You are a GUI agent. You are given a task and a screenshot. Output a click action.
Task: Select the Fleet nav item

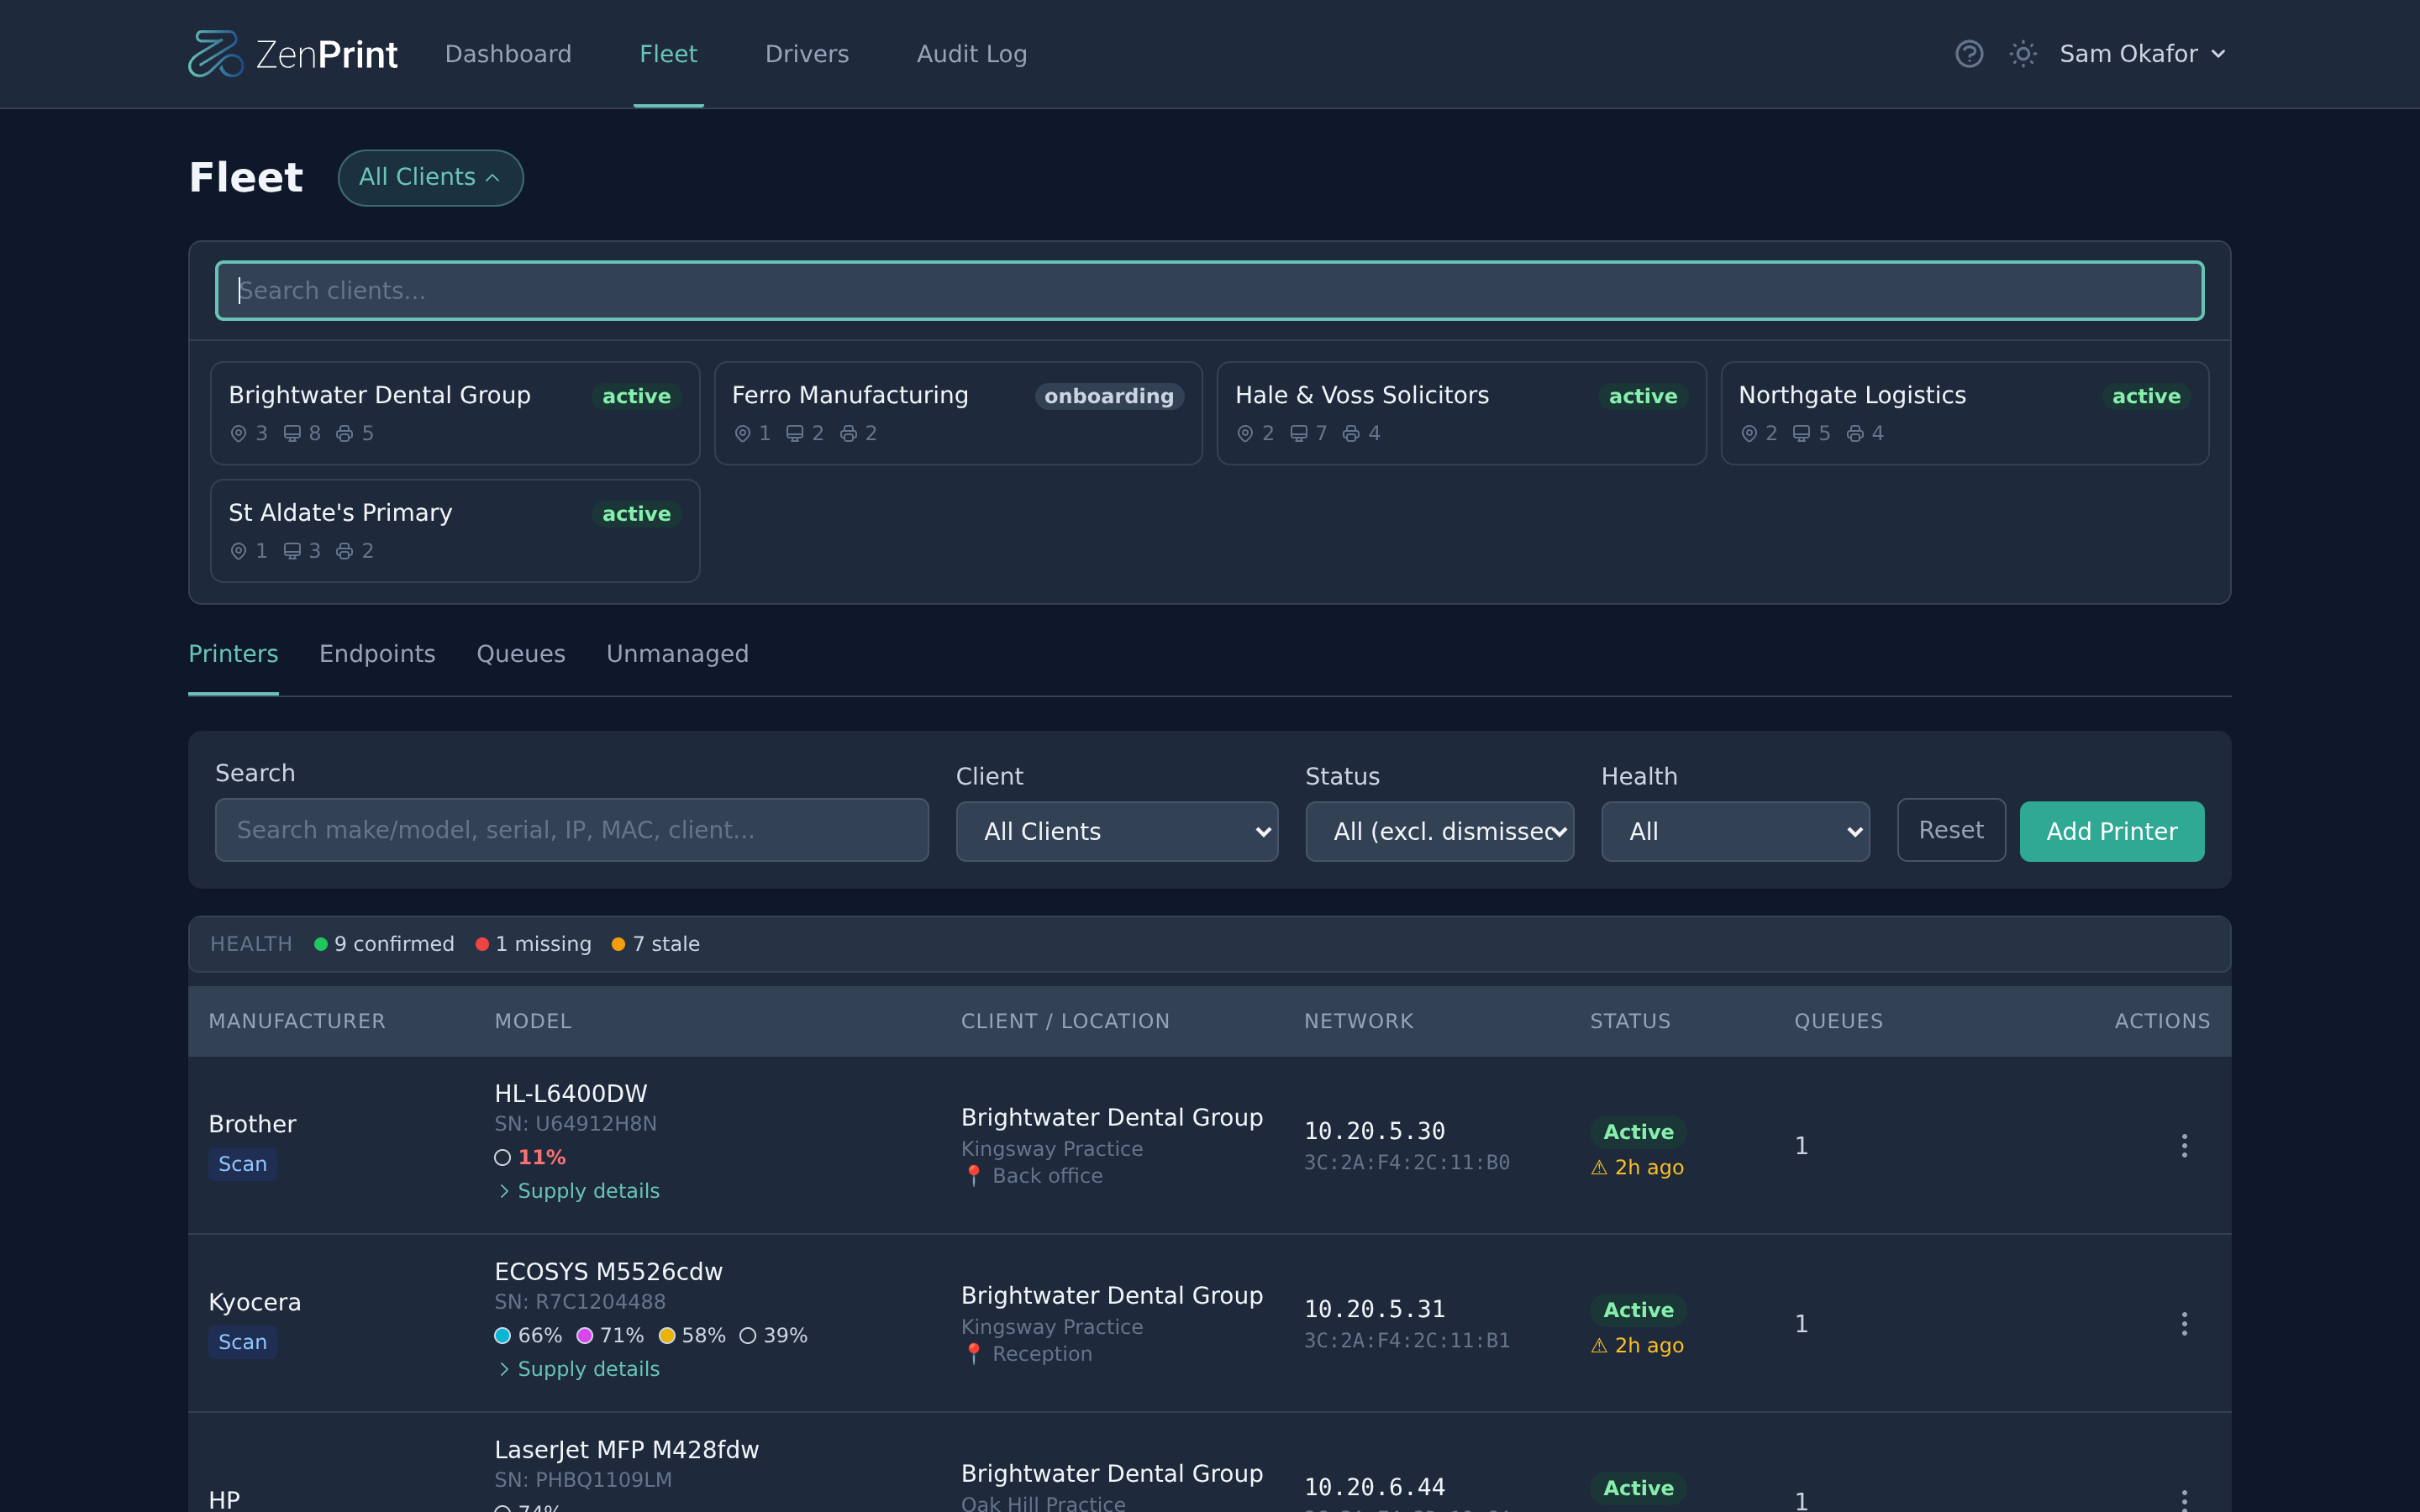coord(668,54)
